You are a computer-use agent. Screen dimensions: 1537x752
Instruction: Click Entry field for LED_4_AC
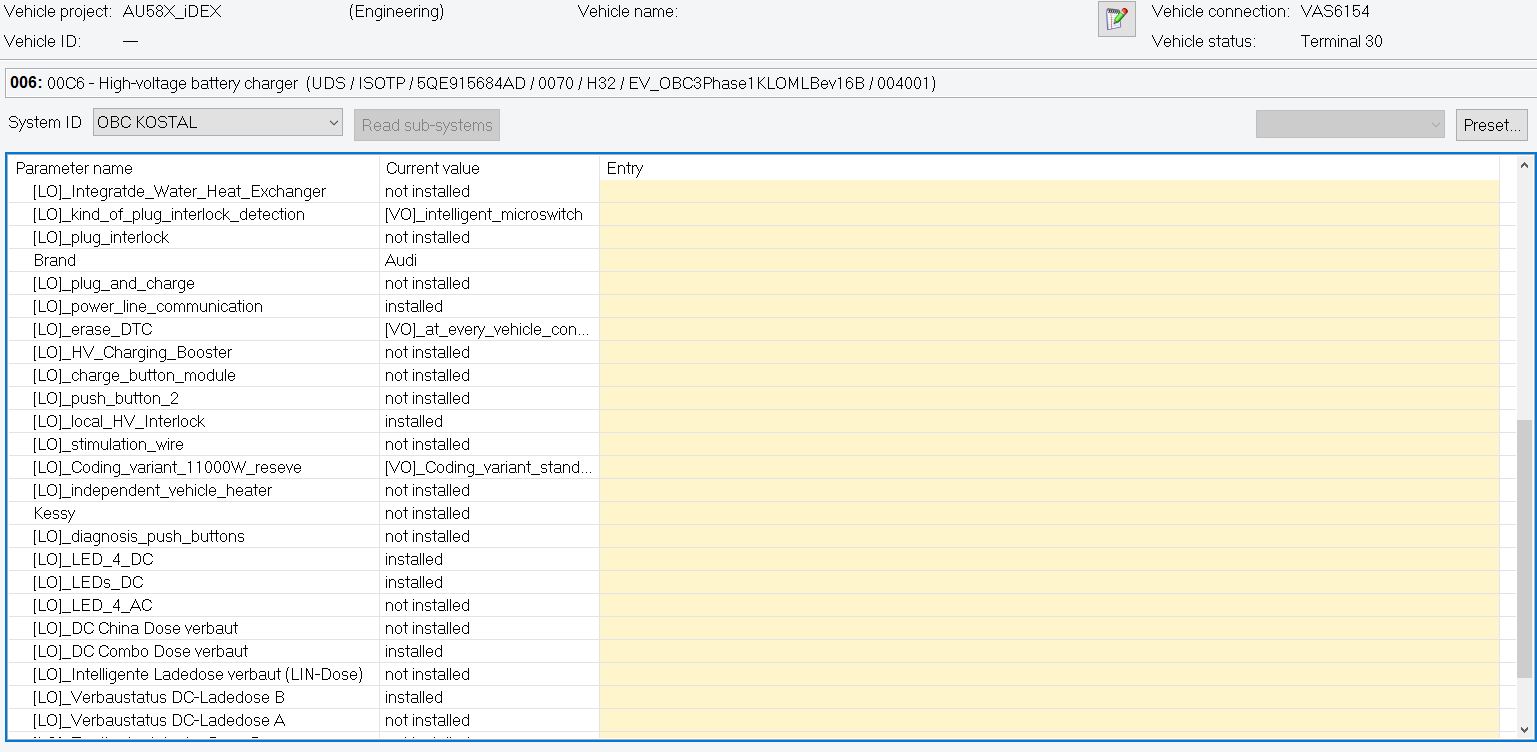point(1048,605)
